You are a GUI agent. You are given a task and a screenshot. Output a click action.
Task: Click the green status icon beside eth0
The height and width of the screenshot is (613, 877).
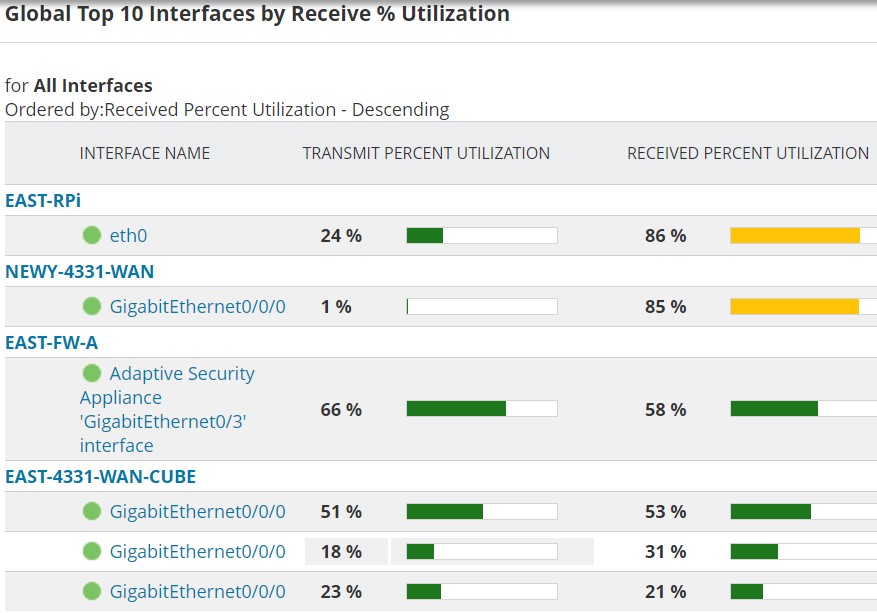coord(92,236)
